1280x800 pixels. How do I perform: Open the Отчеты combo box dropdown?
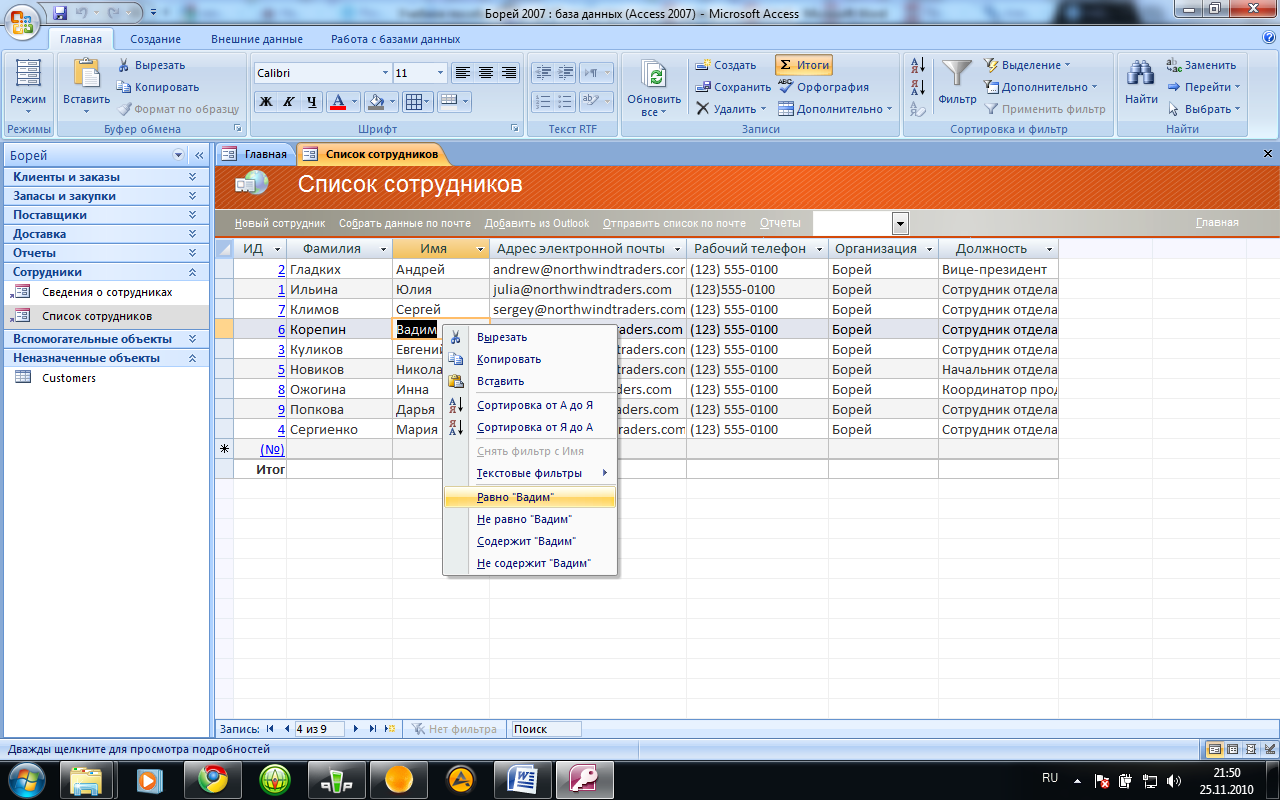[900, 224]
